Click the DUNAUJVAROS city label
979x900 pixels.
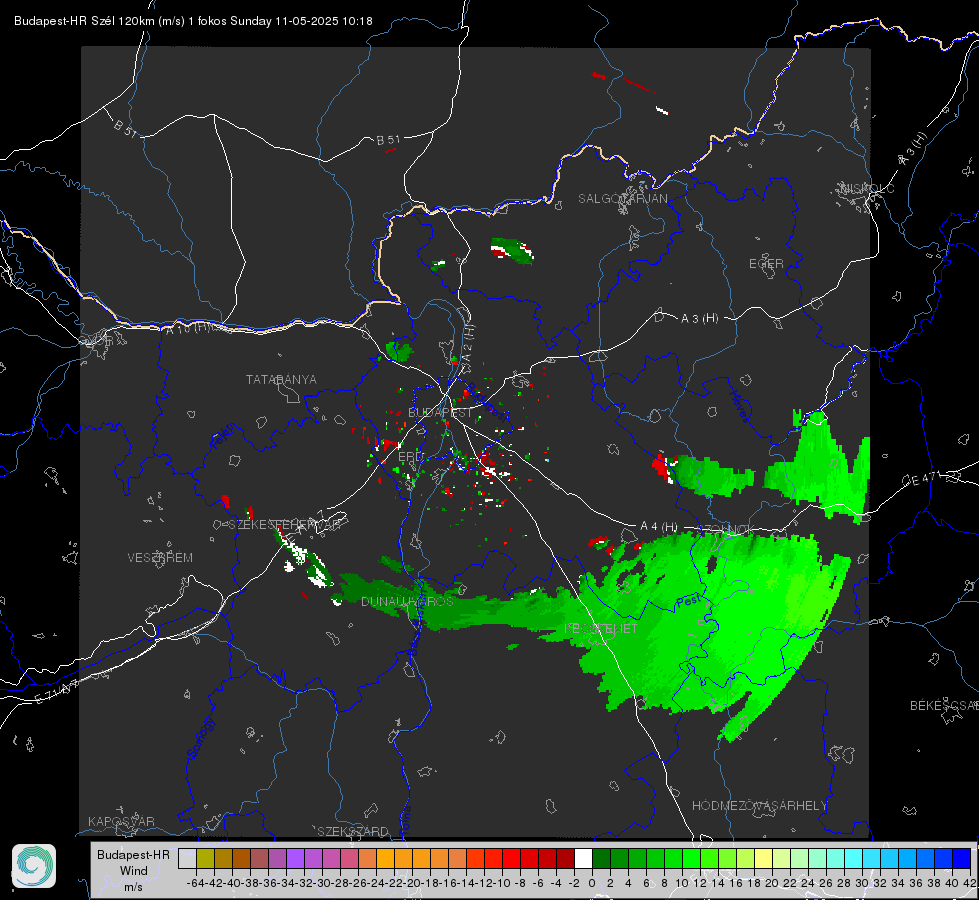pos(407,601)
